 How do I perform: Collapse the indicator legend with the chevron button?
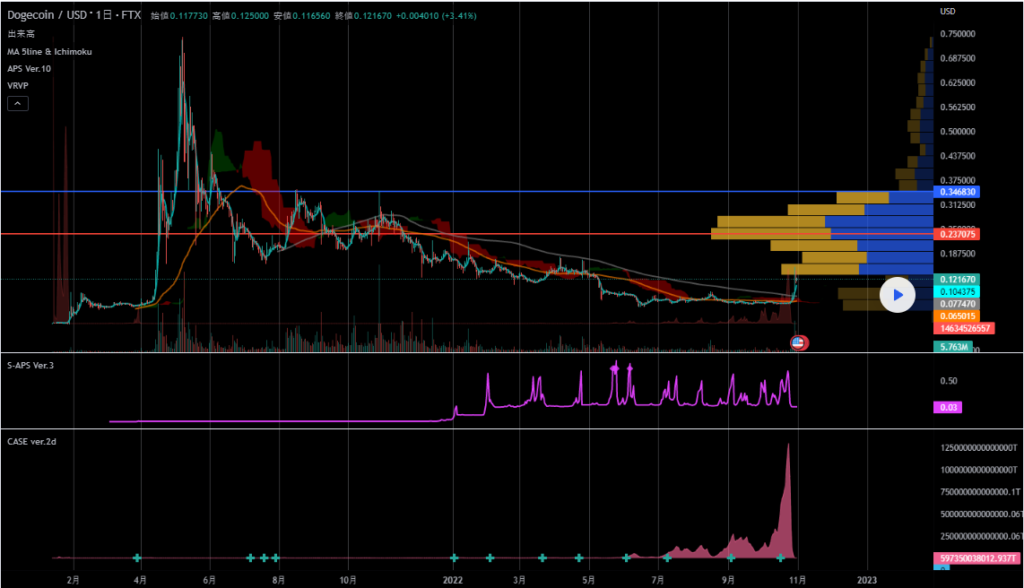click(19, 104)
